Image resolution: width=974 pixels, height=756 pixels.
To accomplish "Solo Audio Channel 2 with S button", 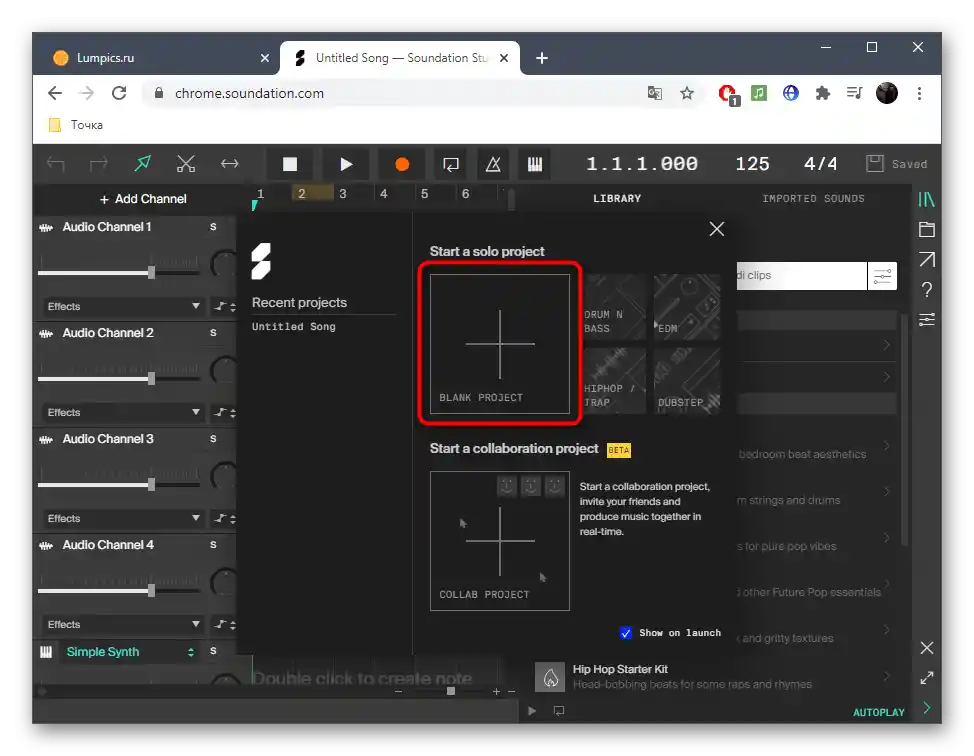I will 213,333.
